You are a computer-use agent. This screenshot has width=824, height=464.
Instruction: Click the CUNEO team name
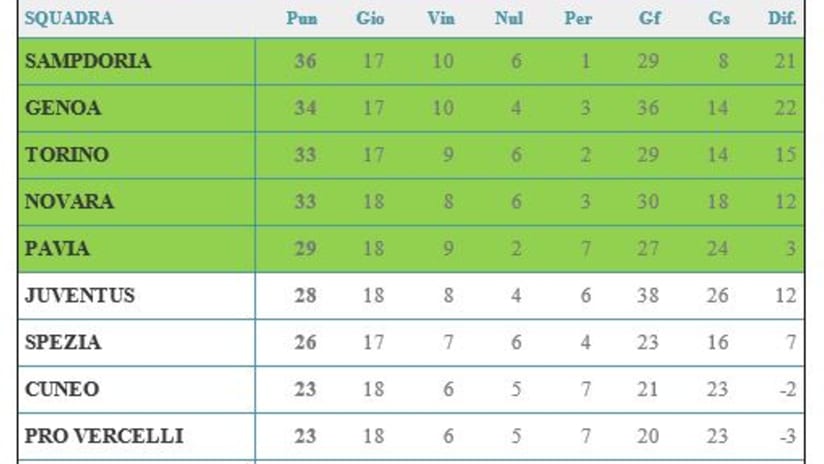62,390
